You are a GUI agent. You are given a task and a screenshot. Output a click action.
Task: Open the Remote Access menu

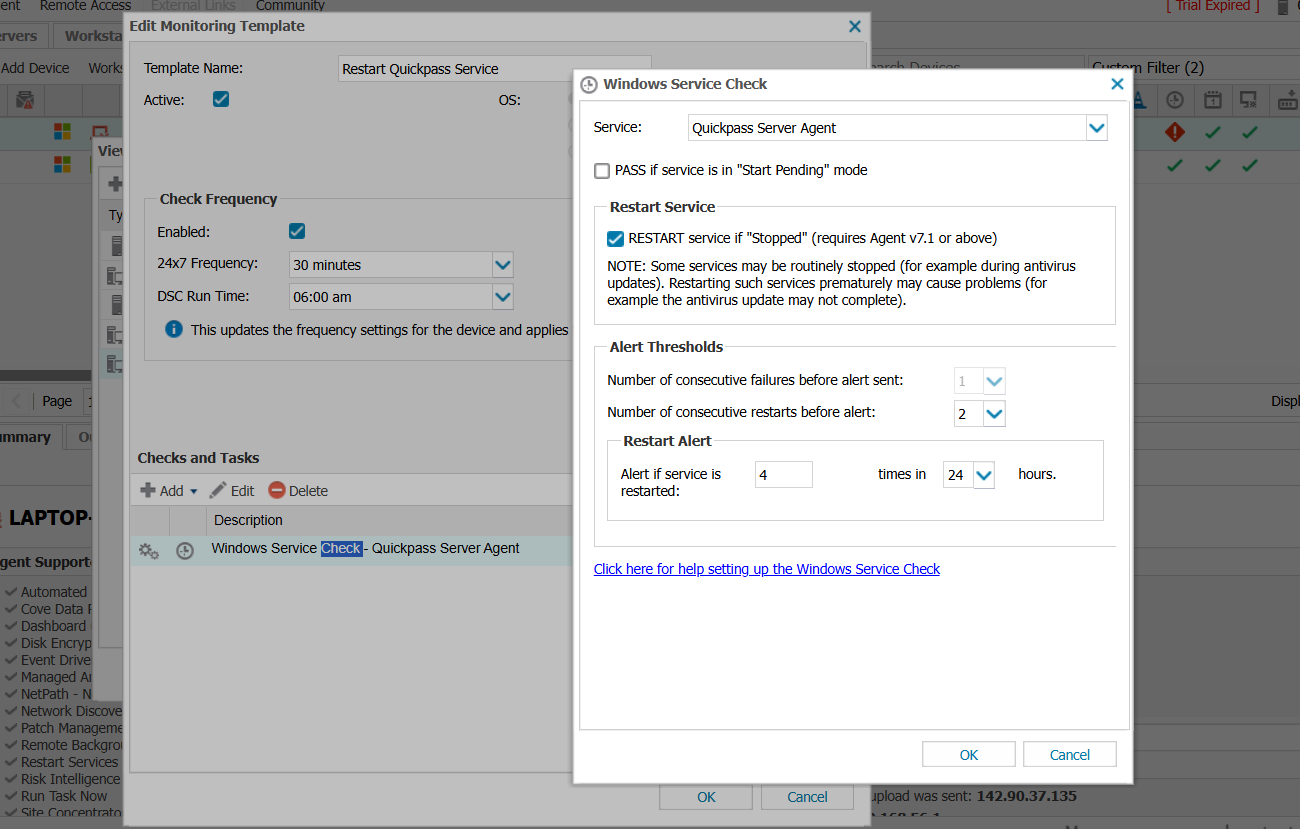[85, 6]
